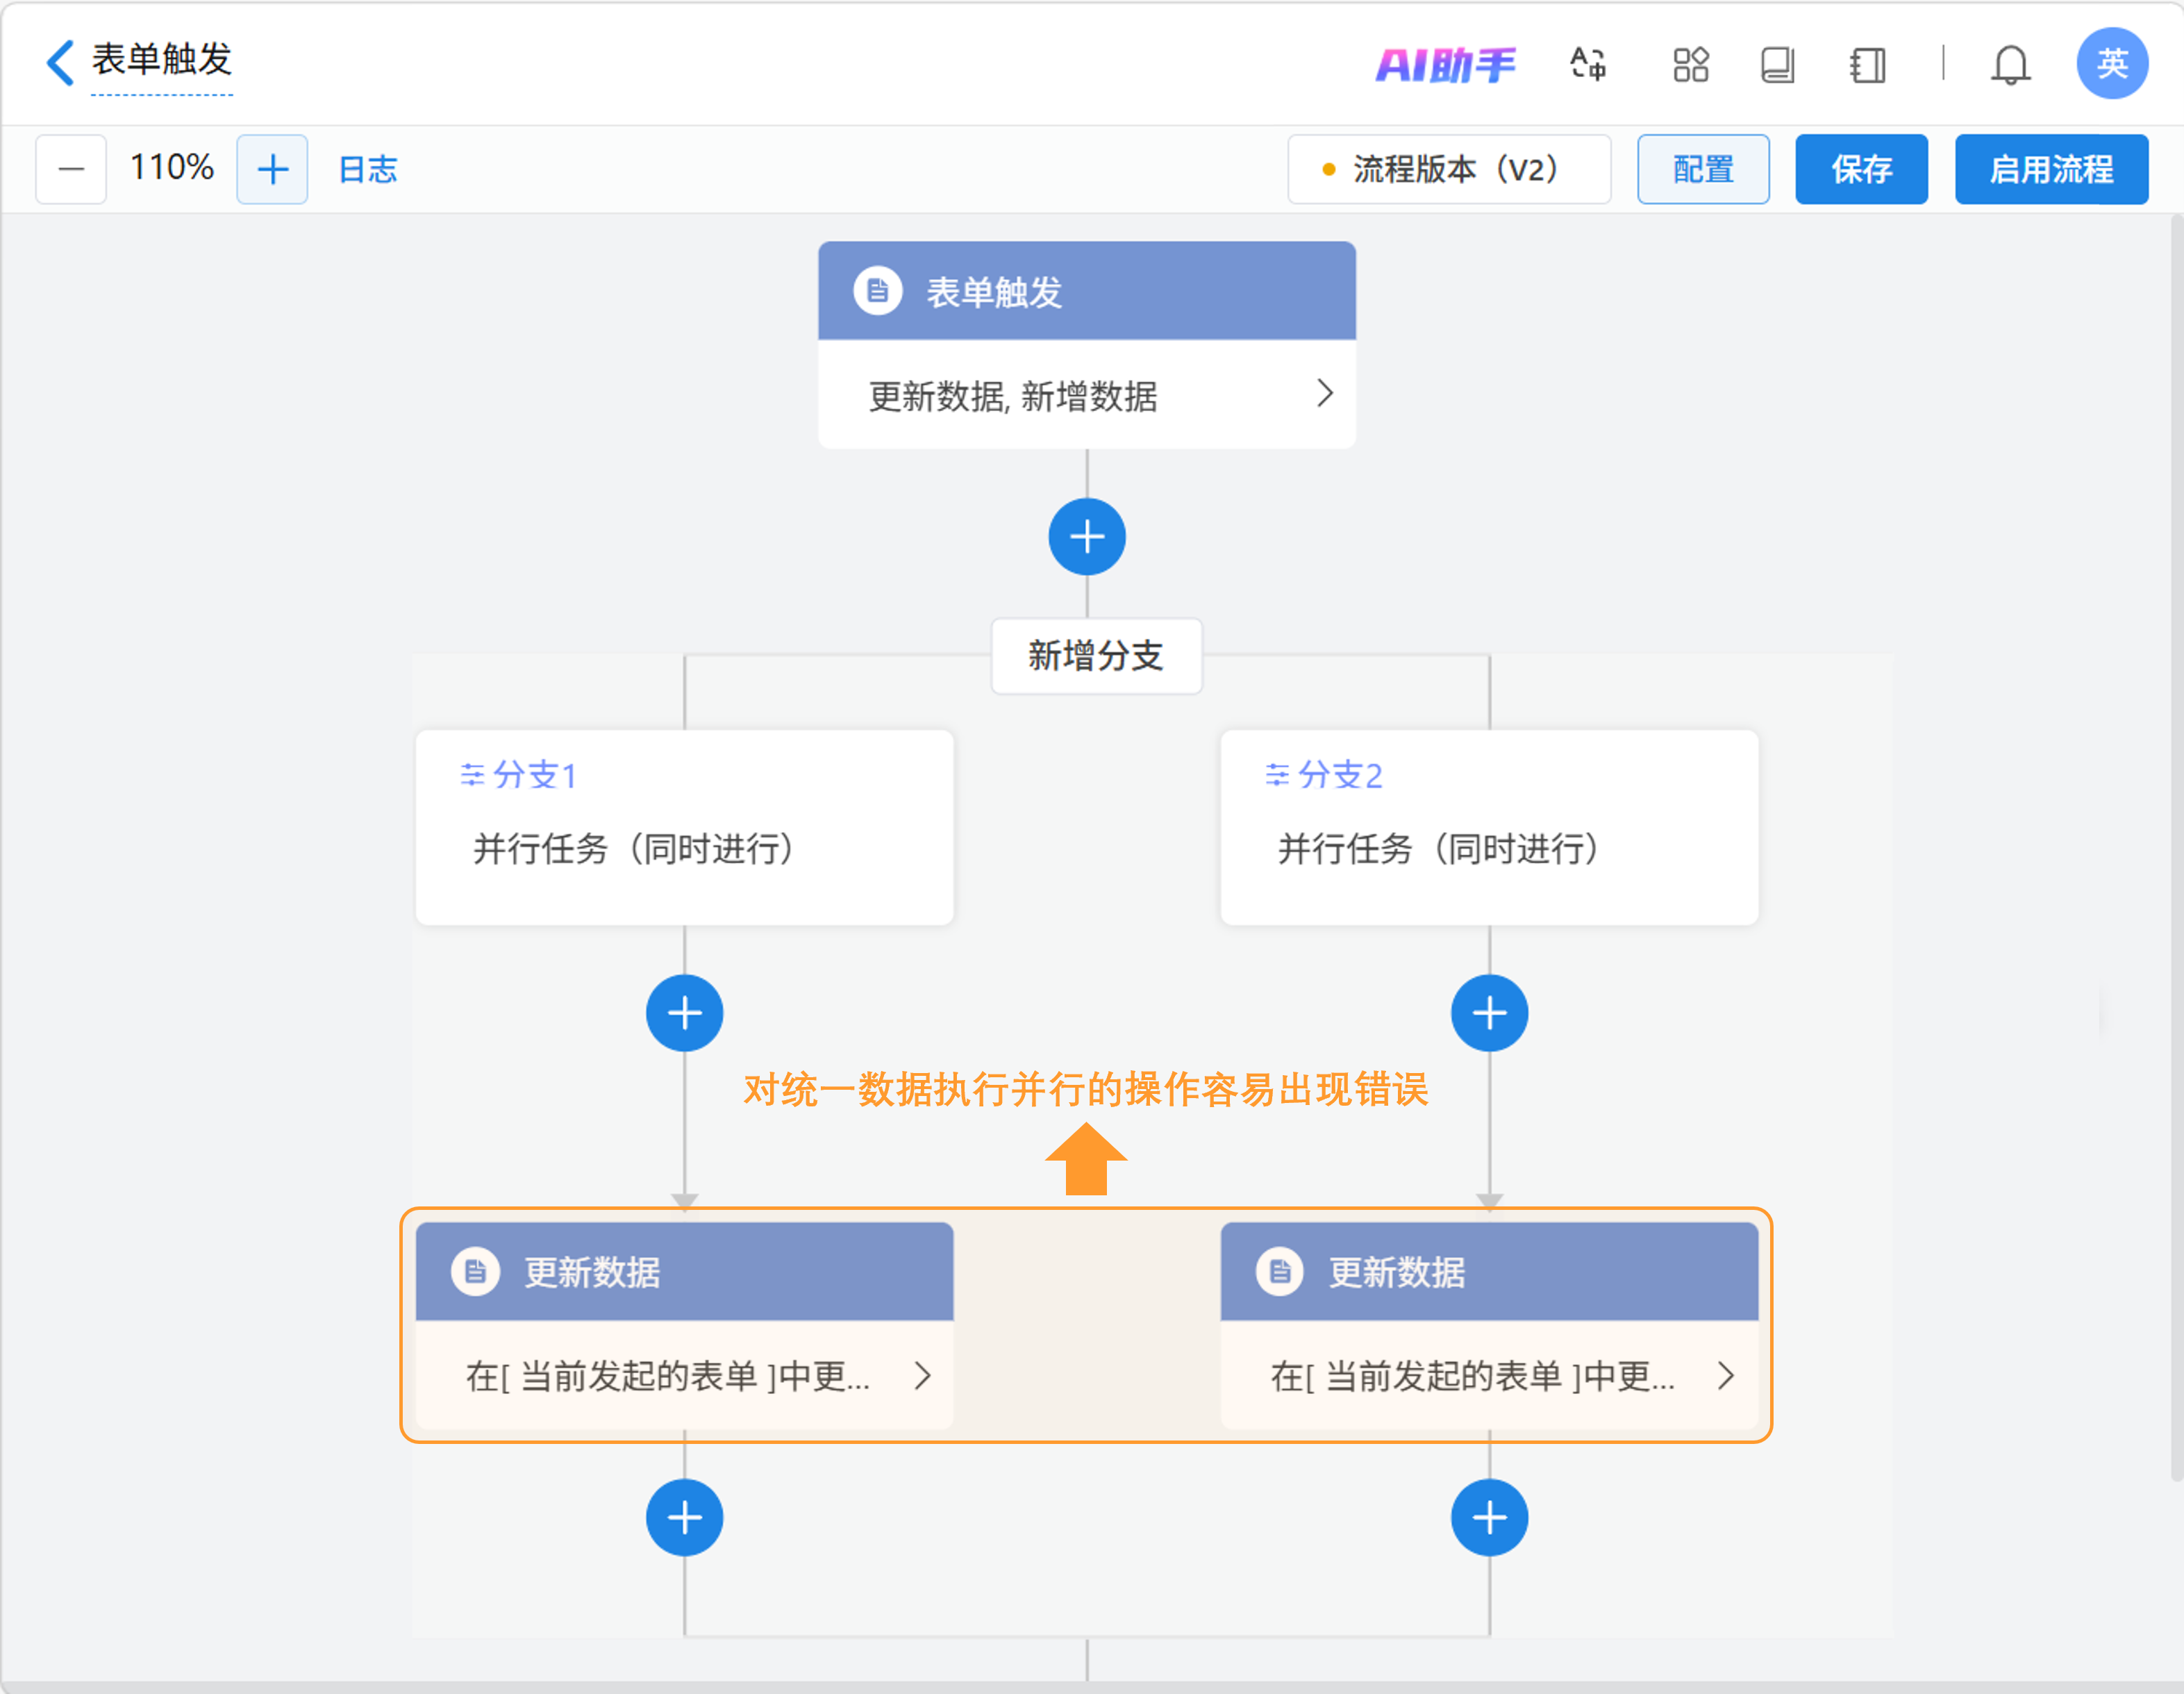
Task: Click the 保存 button
Action: point(1860,169)
